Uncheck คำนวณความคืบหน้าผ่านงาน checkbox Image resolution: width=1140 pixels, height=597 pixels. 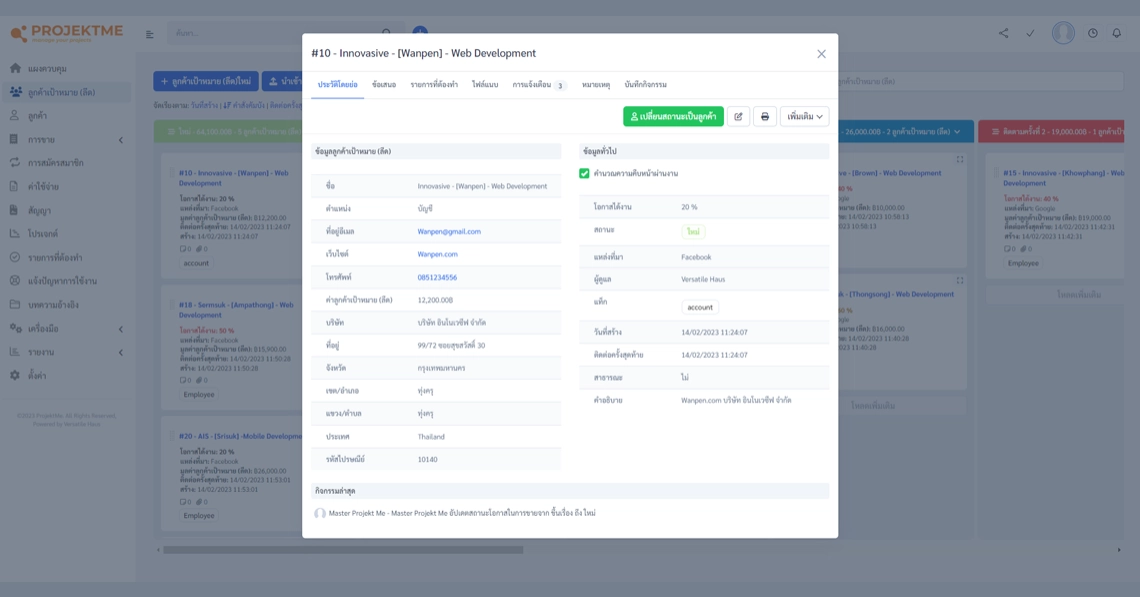click(x=585, y=174)
